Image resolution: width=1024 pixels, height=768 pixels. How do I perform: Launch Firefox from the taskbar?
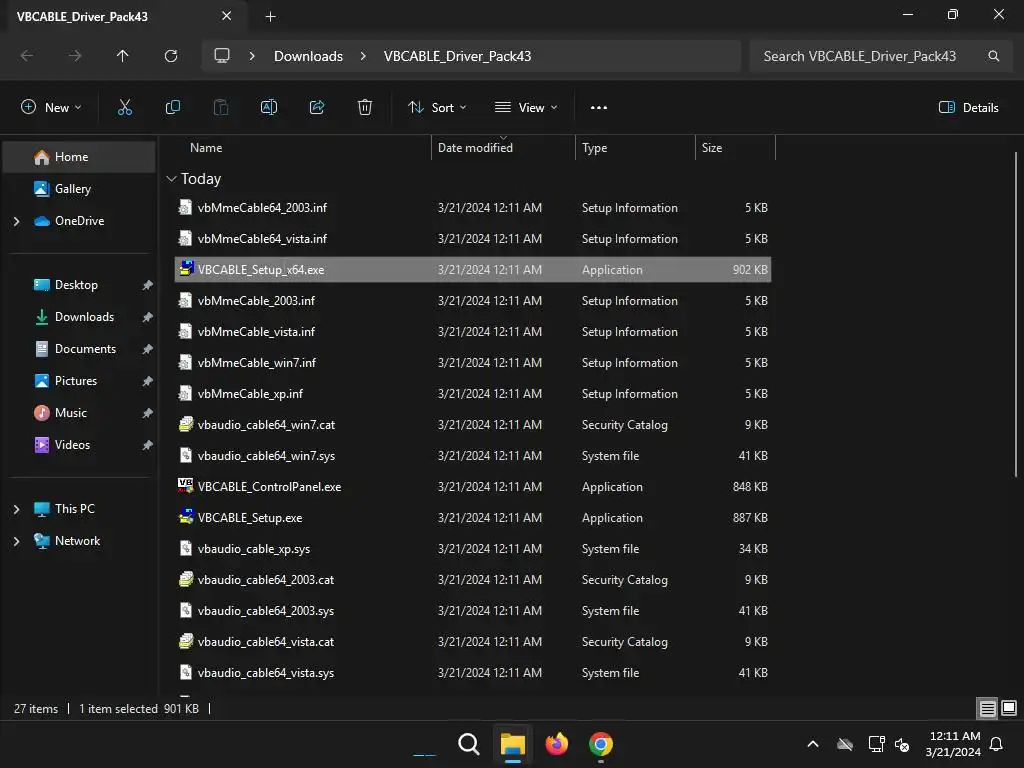click(x=557, y=744)
